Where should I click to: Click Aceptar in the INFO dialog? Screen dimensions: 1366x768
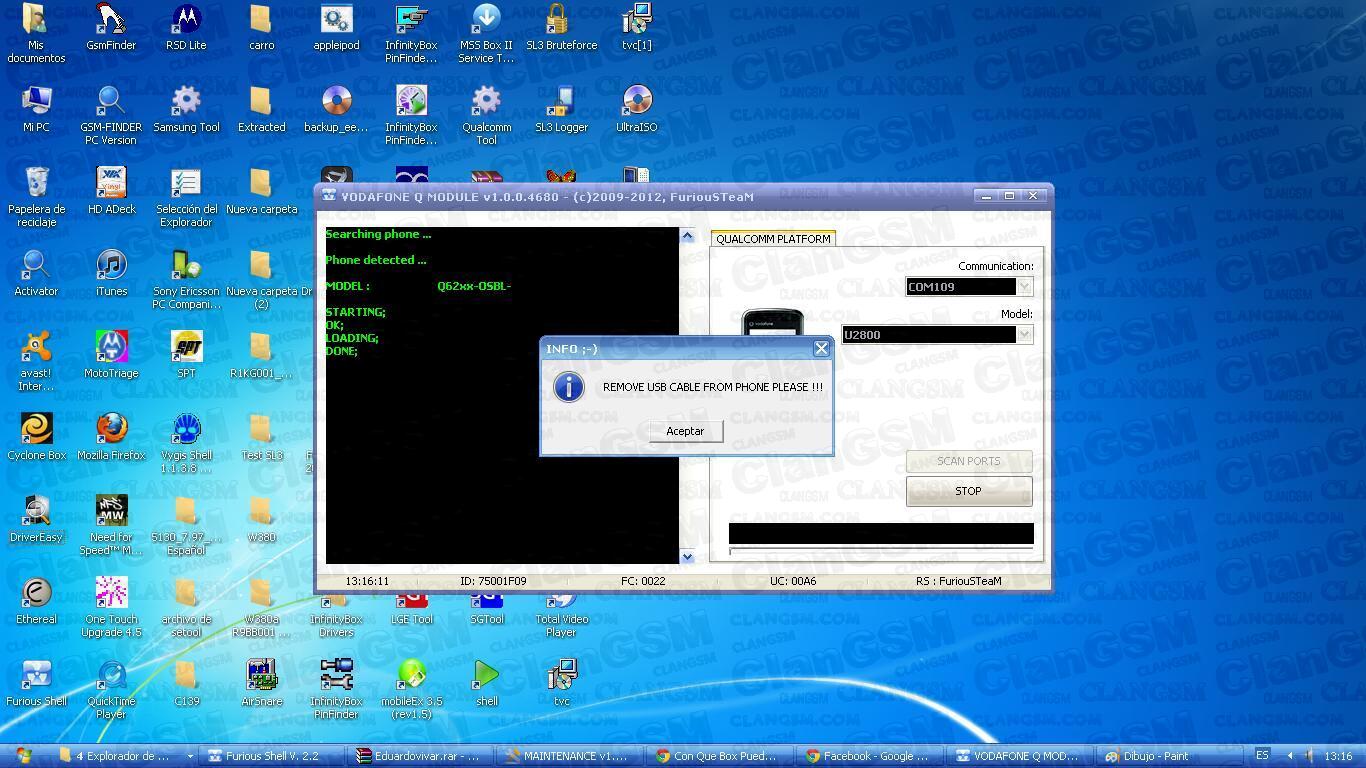(685, 431)
